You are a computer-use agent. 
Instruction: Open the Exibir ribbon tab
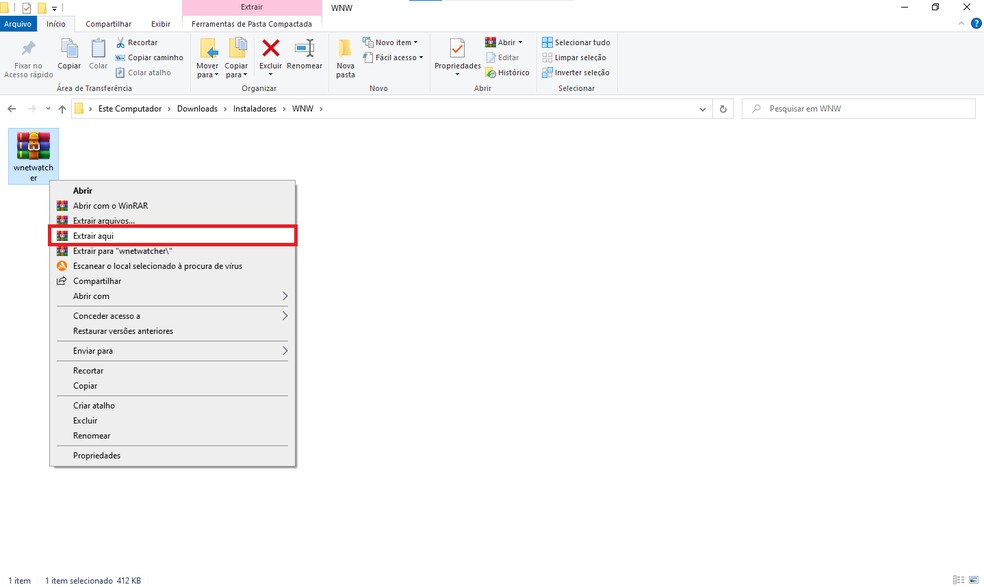coord(160,23)
